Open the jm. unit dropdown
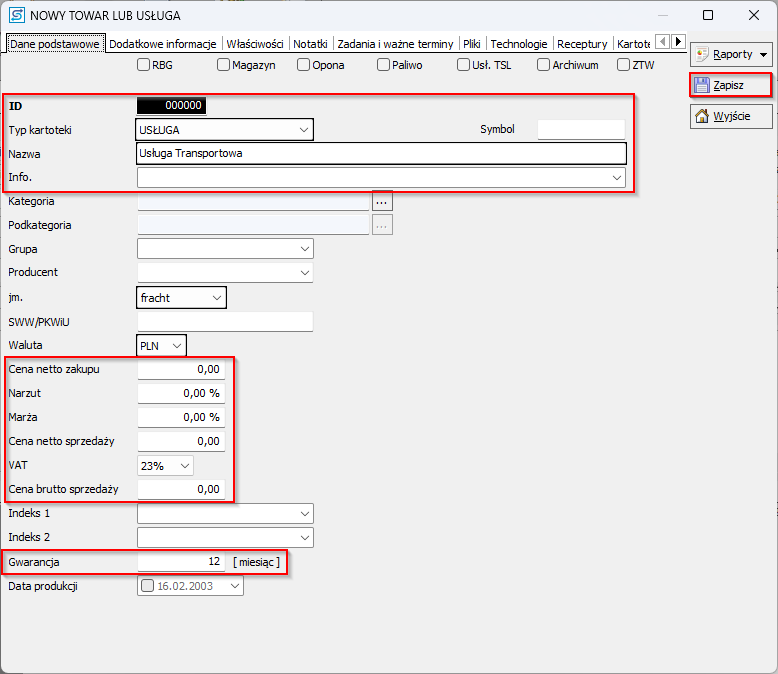Image resolution: width=778 pixels, height=674 pixels. pyautogui.click(x=216, y=297)
